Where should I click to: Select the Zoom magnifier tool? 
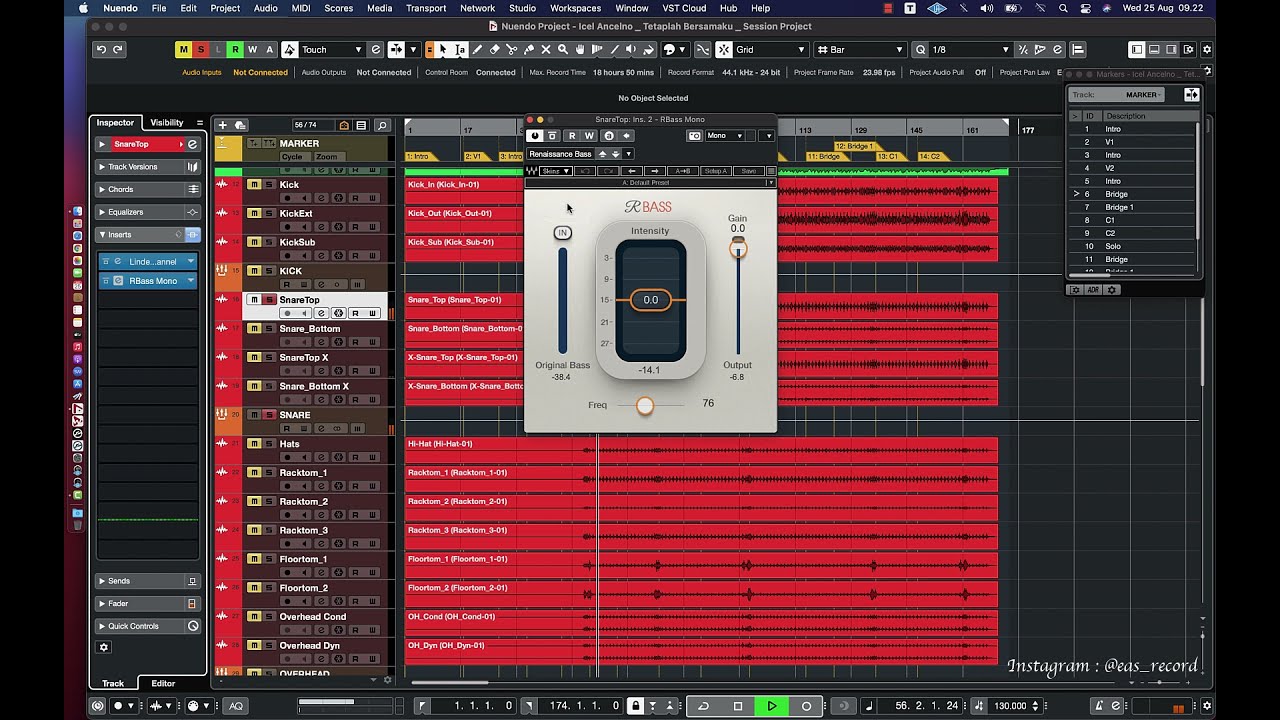(x=563, y=49)
